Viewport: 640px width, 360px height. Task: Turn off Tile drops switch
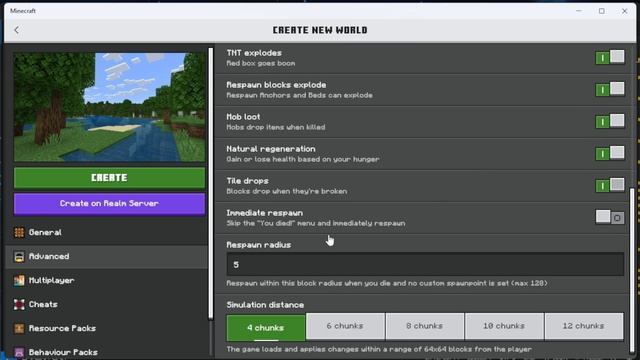tap(610, 185)
